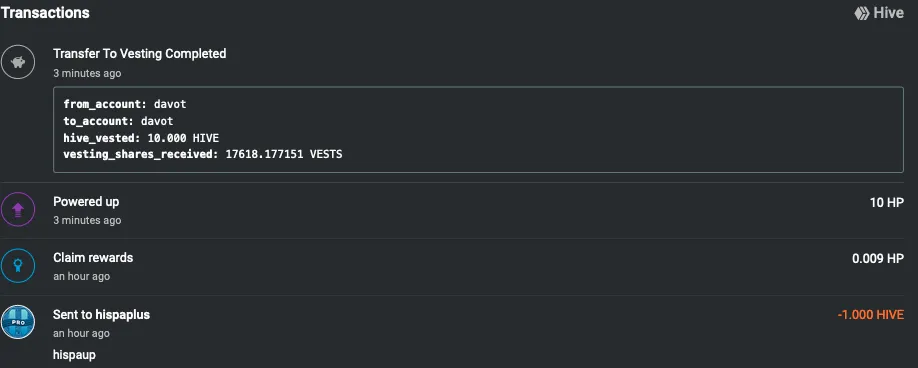Click the vesting entry's 3 minutes ago timestamp
Viewport: 918px width, 368px height.
87,73
